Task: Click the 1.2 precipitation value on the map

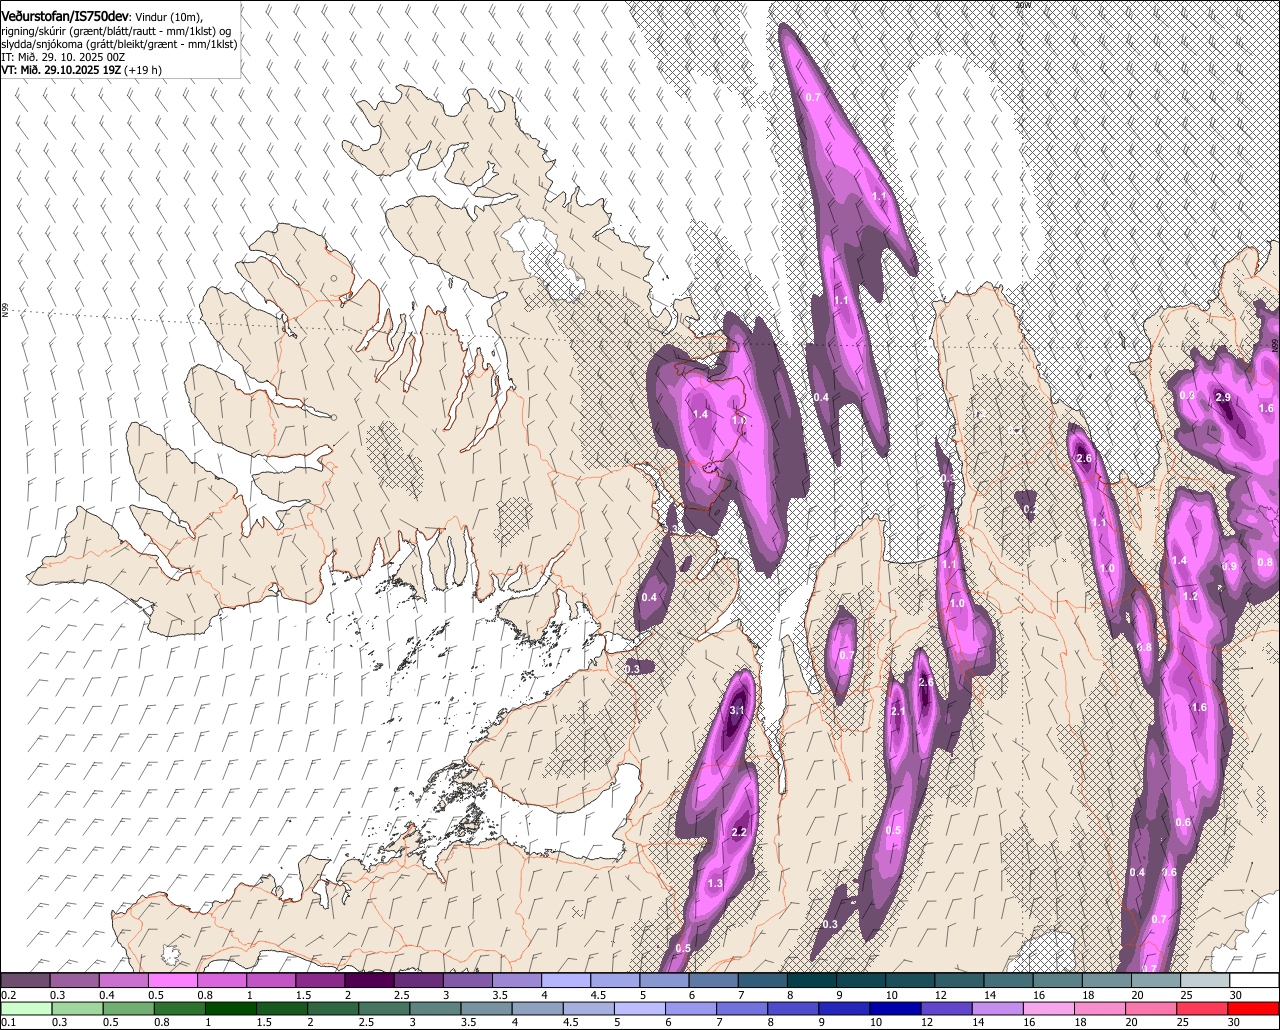Action: tap(1190, 596)
